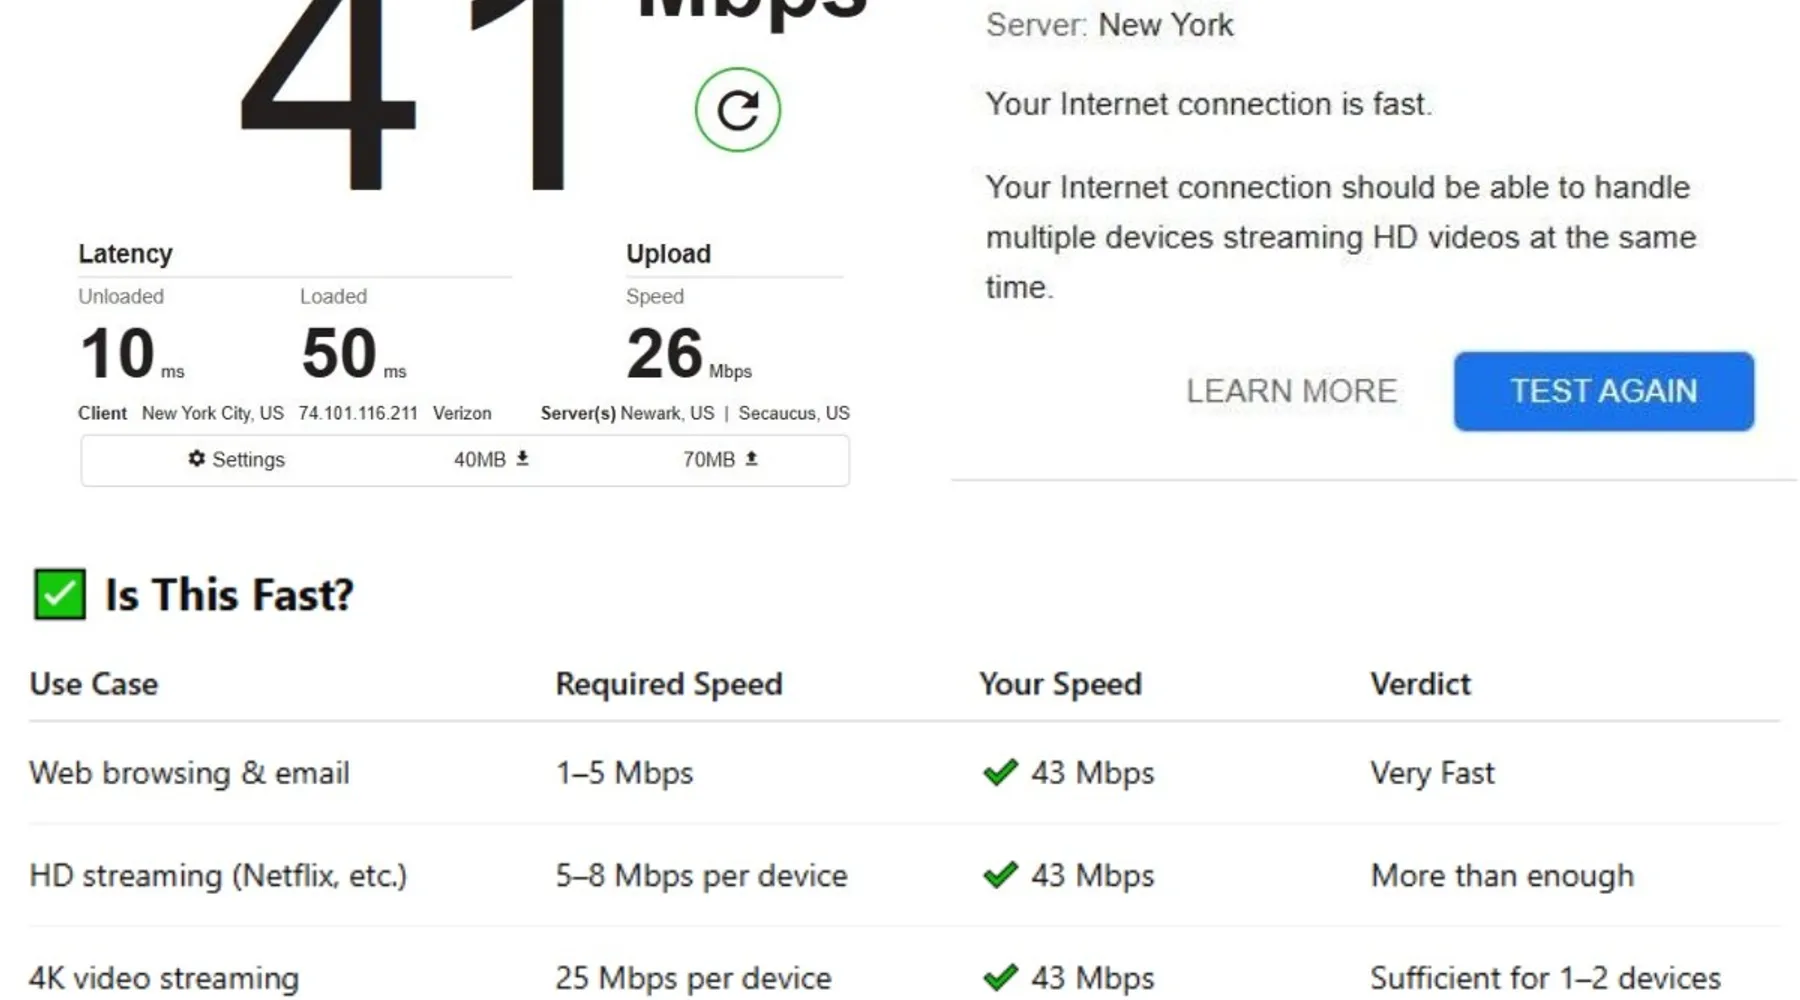Viewport: 1800px width, 1000px height.
Task: Click the upload arrow beside 70MB
Action: (751, 458)
